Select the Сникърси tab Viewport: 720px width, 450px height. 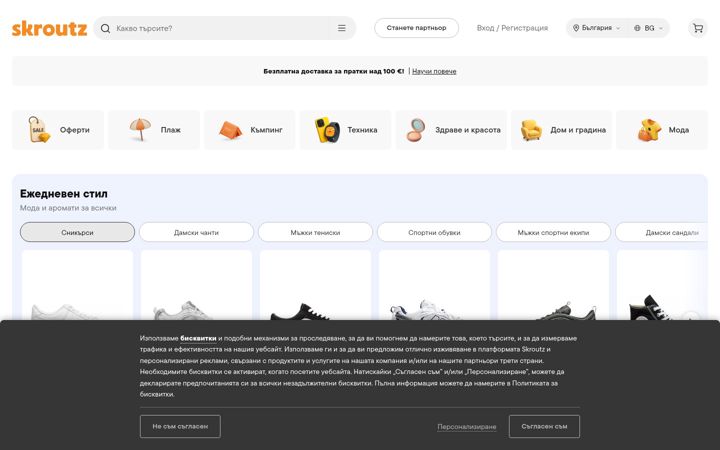[x=77, y=232]
